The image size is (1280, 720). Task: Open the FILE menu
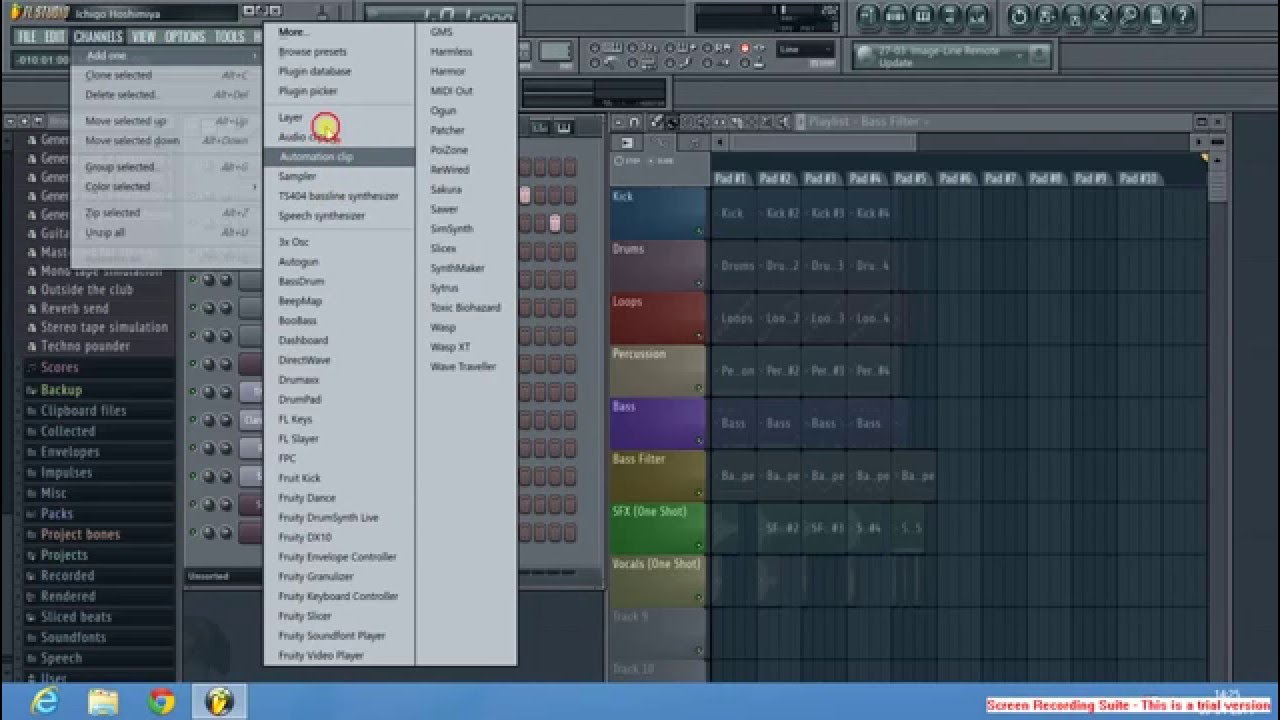[26, 37]
